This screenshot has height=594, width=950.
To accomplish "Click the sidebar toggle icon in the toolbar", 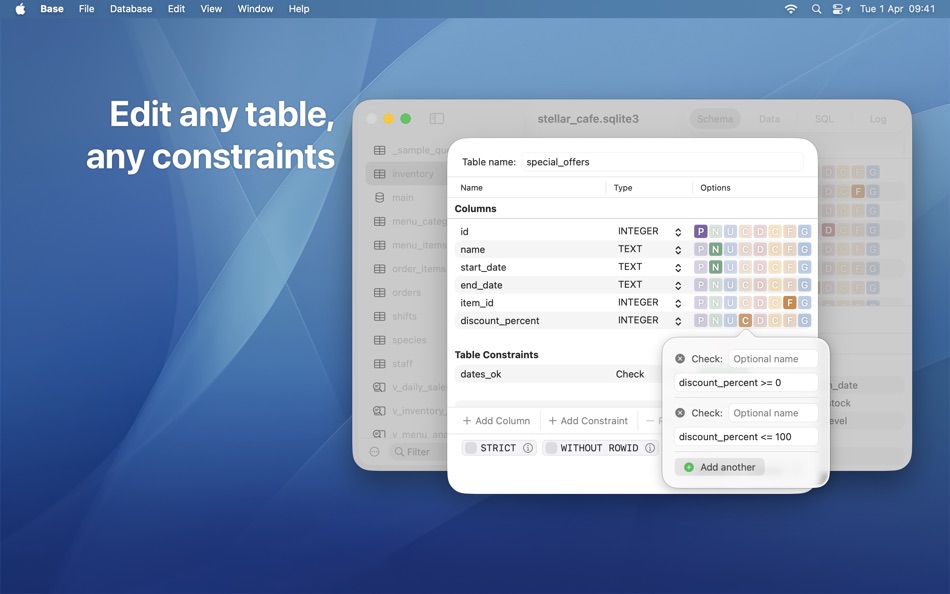I will click(x=437, y=118).
